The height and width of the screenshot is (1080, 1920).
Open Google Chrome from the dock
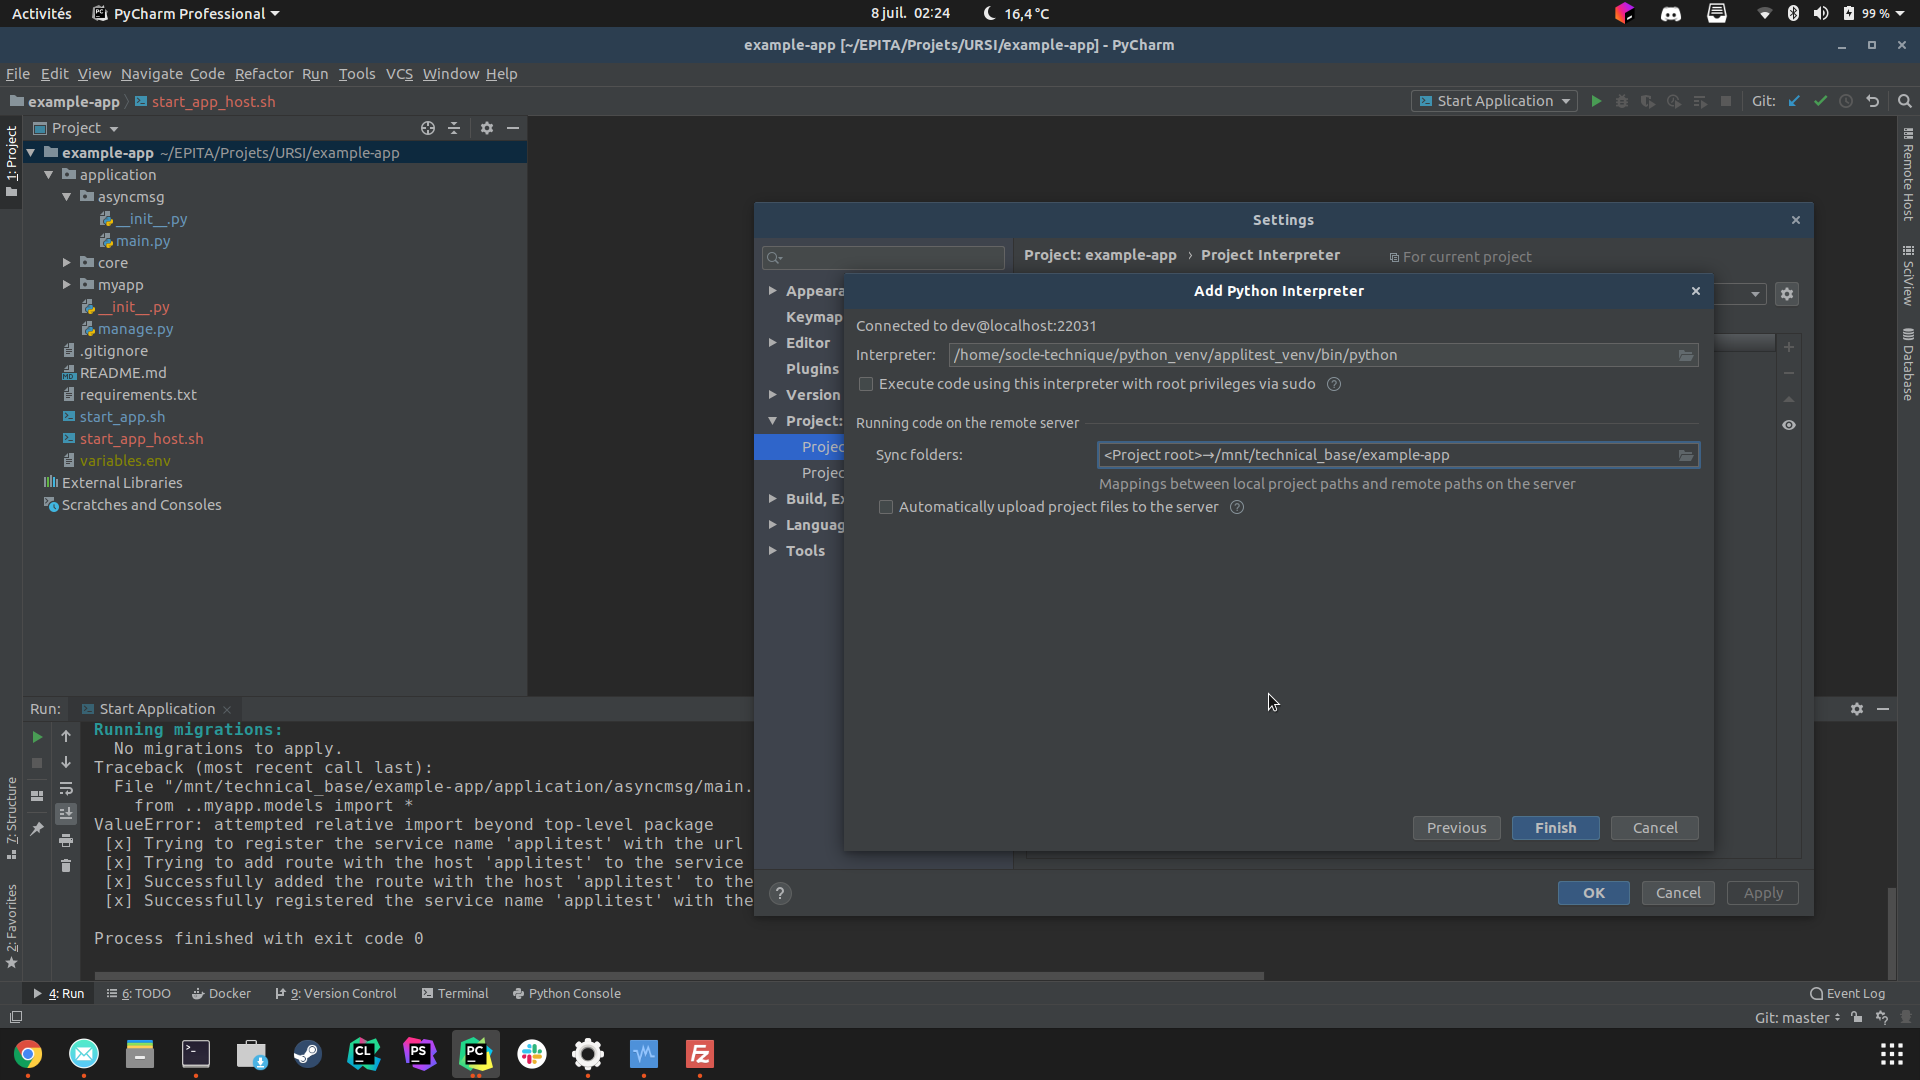click(28, 1053)
